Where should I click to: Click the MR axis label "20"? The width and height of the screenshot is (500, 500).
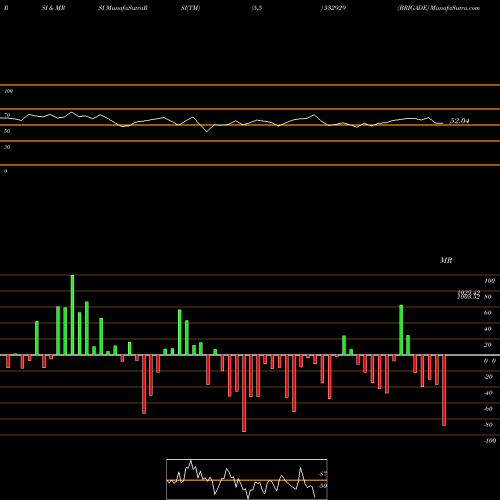click(487, 345)
